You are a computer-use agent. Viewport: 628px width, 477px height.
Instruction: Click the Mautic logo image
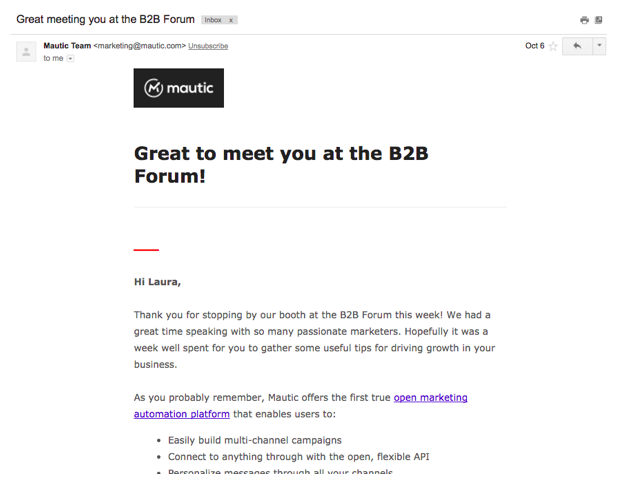[179, 88]
